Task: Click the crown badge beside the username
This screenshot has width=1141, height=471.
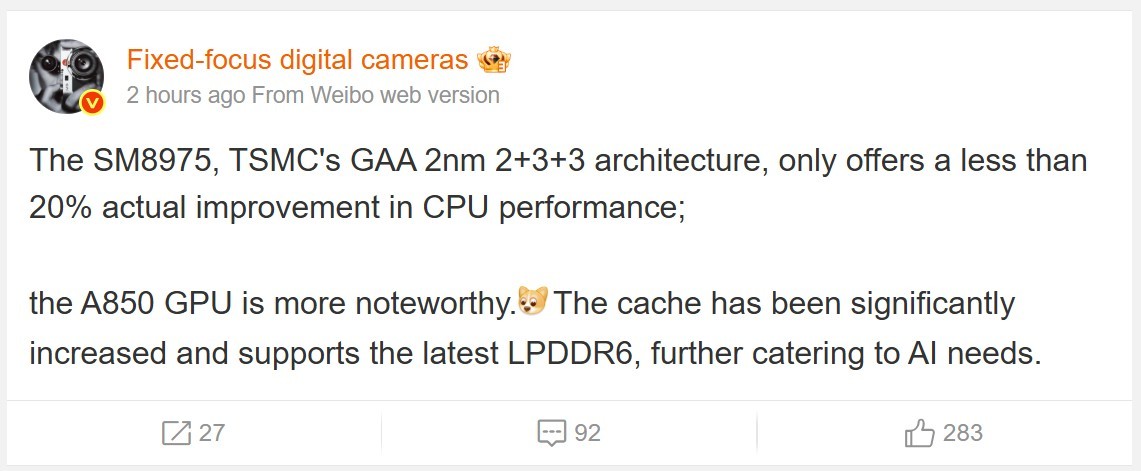Action: point(493,60)
